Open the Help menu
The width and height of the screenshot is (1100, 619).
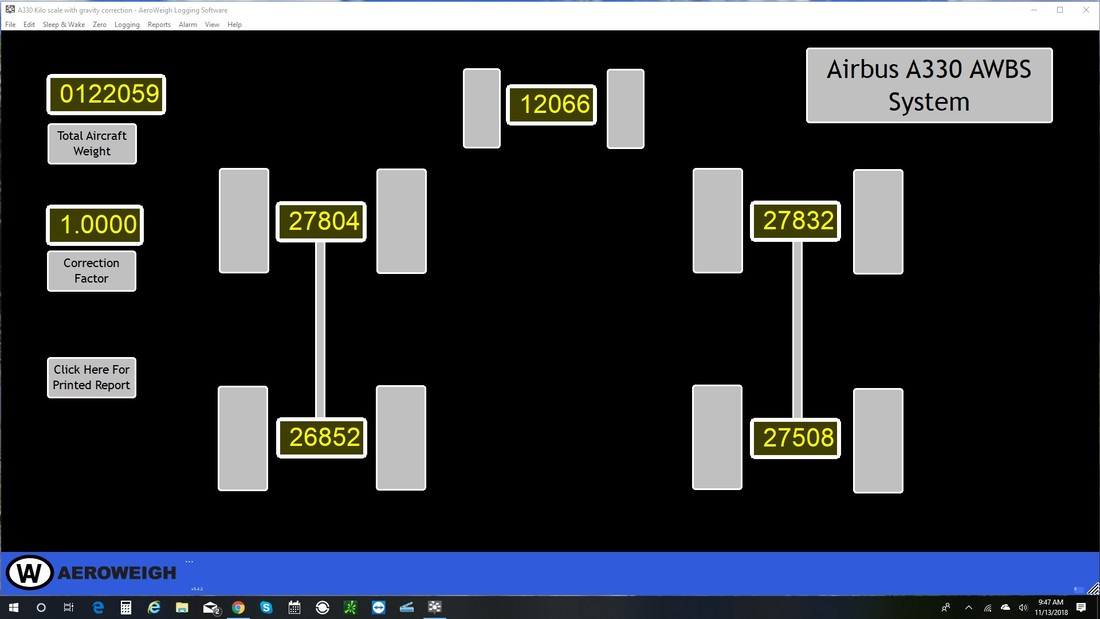click(x=234, y=25)
